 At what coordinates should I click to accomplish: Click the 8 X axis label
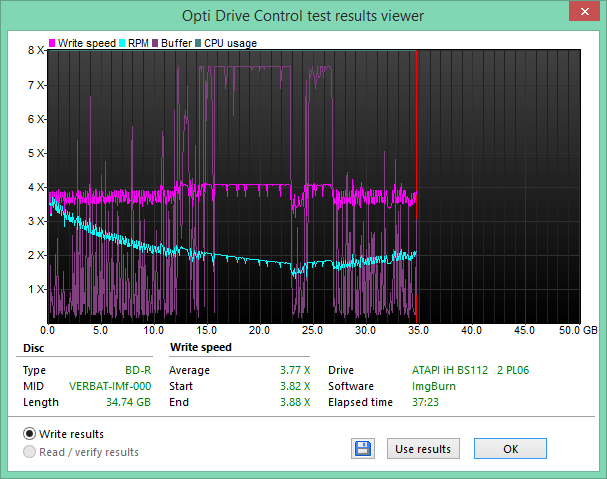click(x=36, y=50)
